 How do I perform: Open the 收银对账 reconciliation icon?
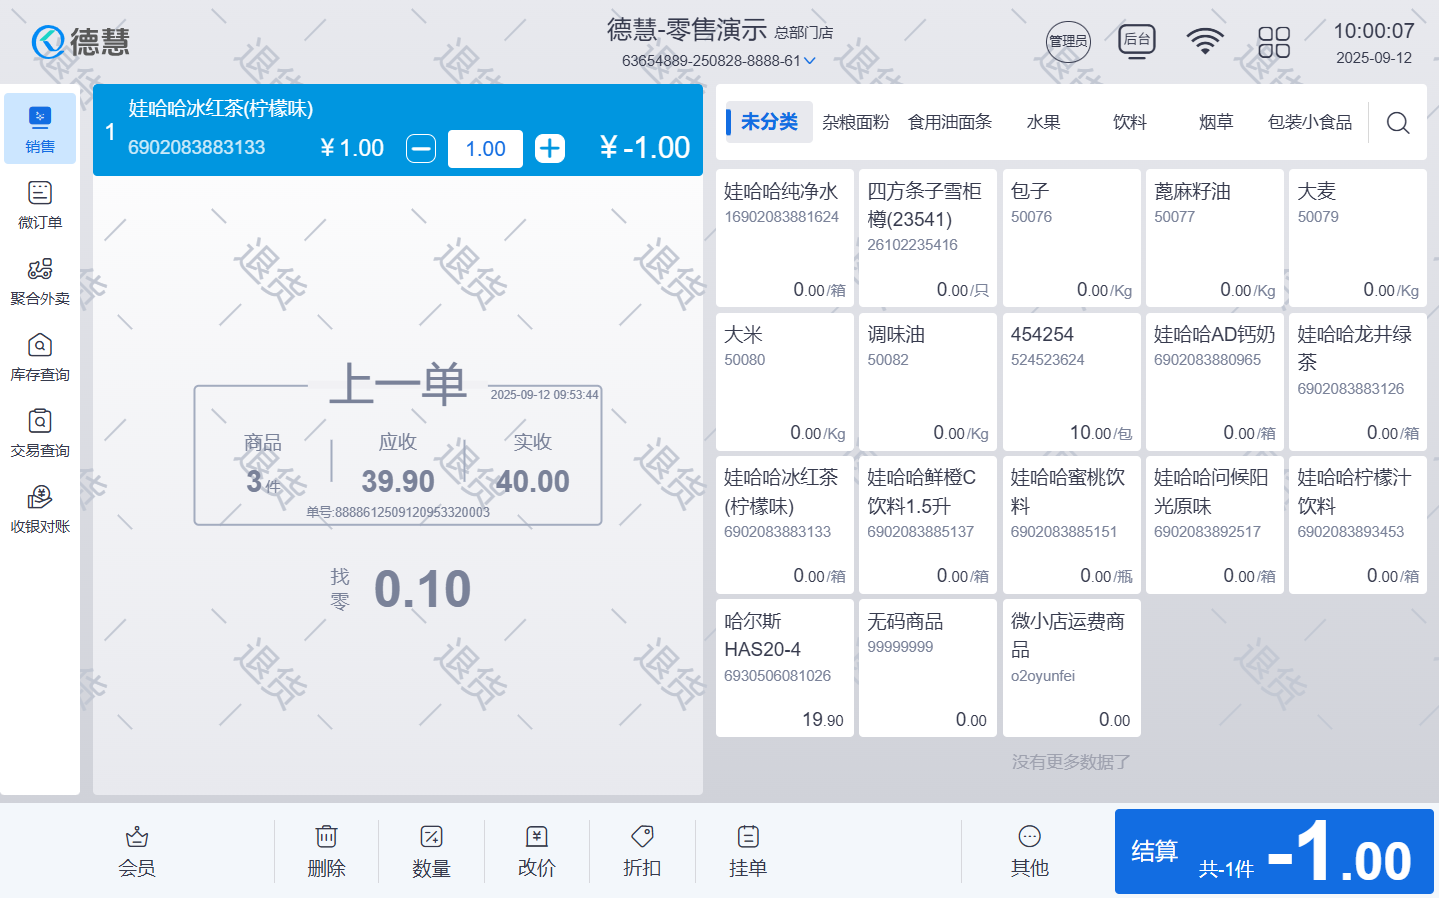40,509
